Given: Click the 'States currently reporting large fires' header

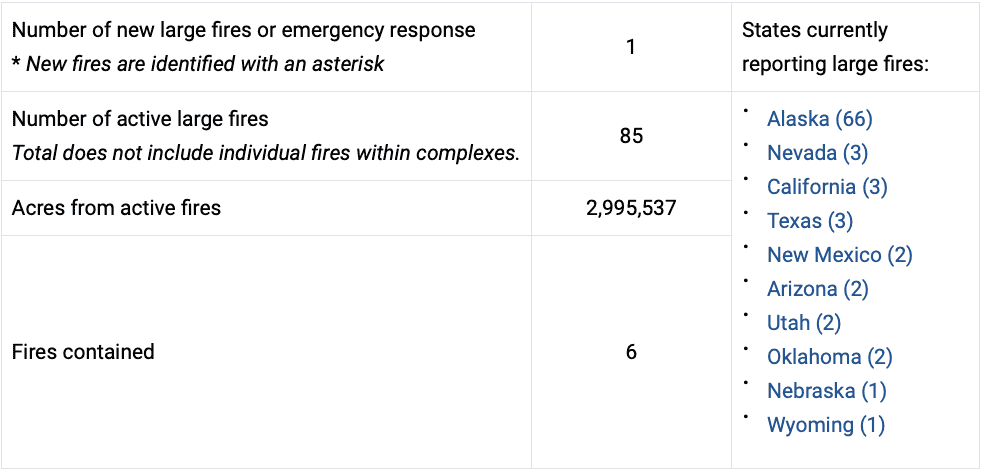Looking at the screenshot, I should (x=835, y=47).
